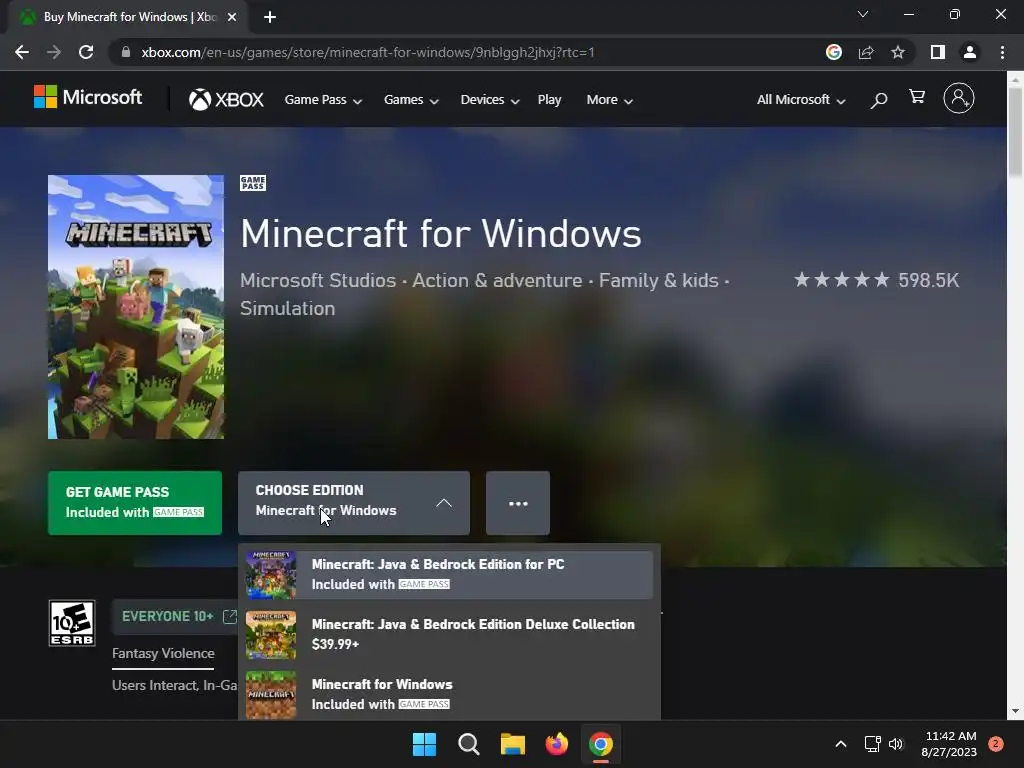1024x768 pixels.
Task: Open the notification badge showing 2
Action: point(996,744)
